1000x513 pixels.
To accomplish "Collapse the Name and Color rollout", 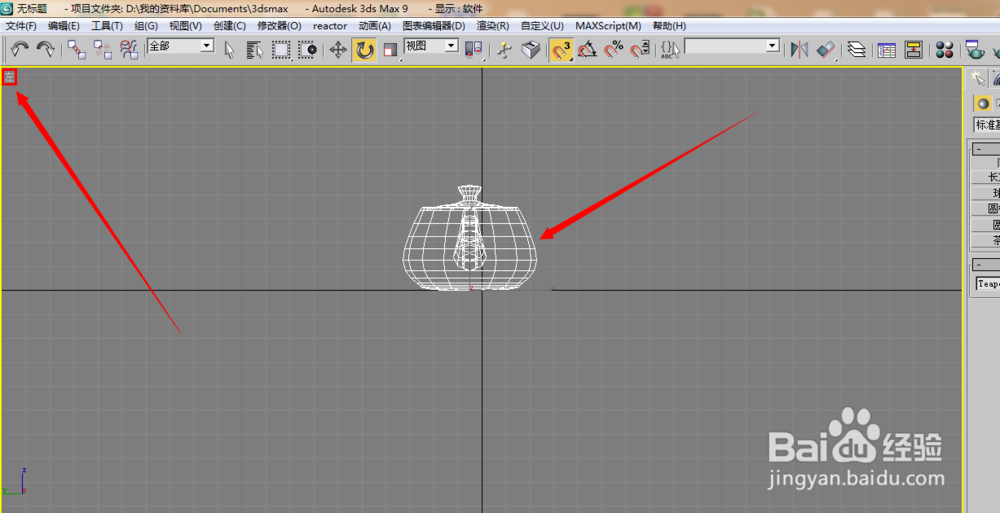I will tap(986, 265).
